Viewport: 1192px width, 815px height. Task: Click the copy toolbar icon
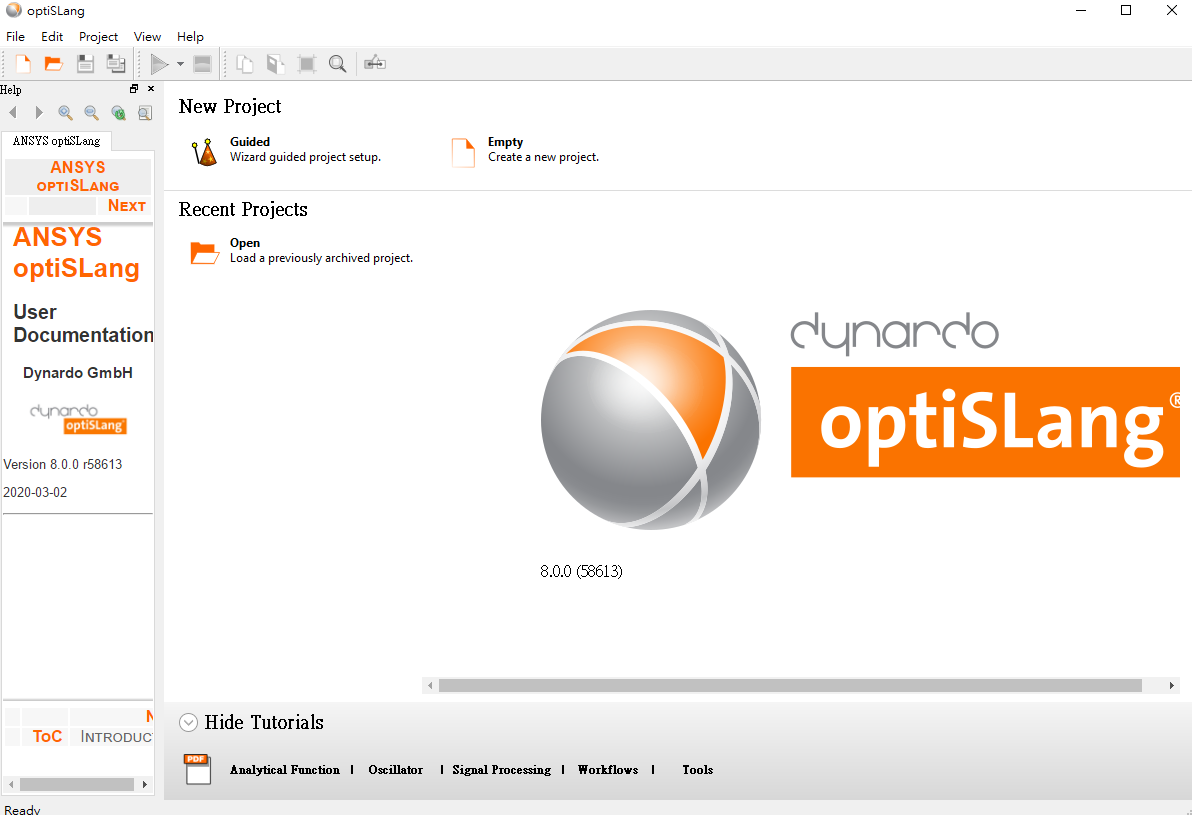(244, 64)
